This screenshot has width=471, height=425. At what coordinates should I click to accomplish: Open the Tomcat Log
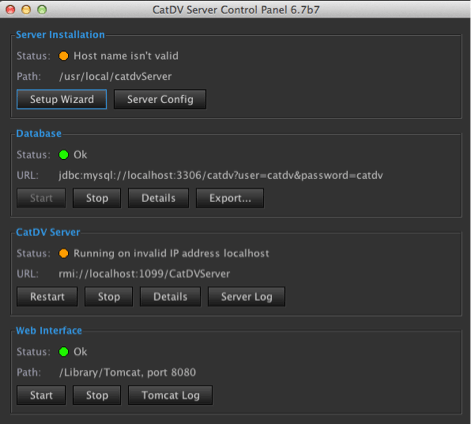pyautogui.click(x=170, y=395)
